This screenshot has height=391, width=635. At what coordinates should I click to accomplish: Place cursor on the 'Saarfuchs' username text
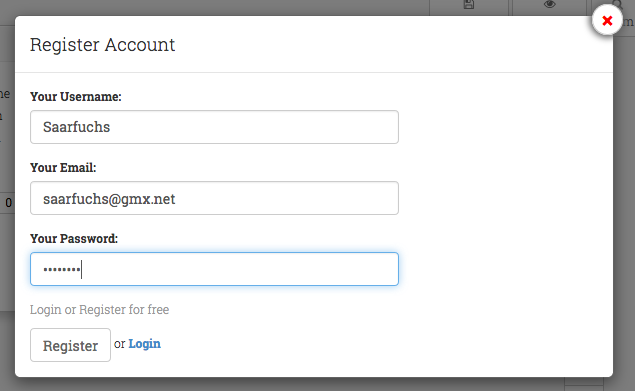[x=77, y=127]
